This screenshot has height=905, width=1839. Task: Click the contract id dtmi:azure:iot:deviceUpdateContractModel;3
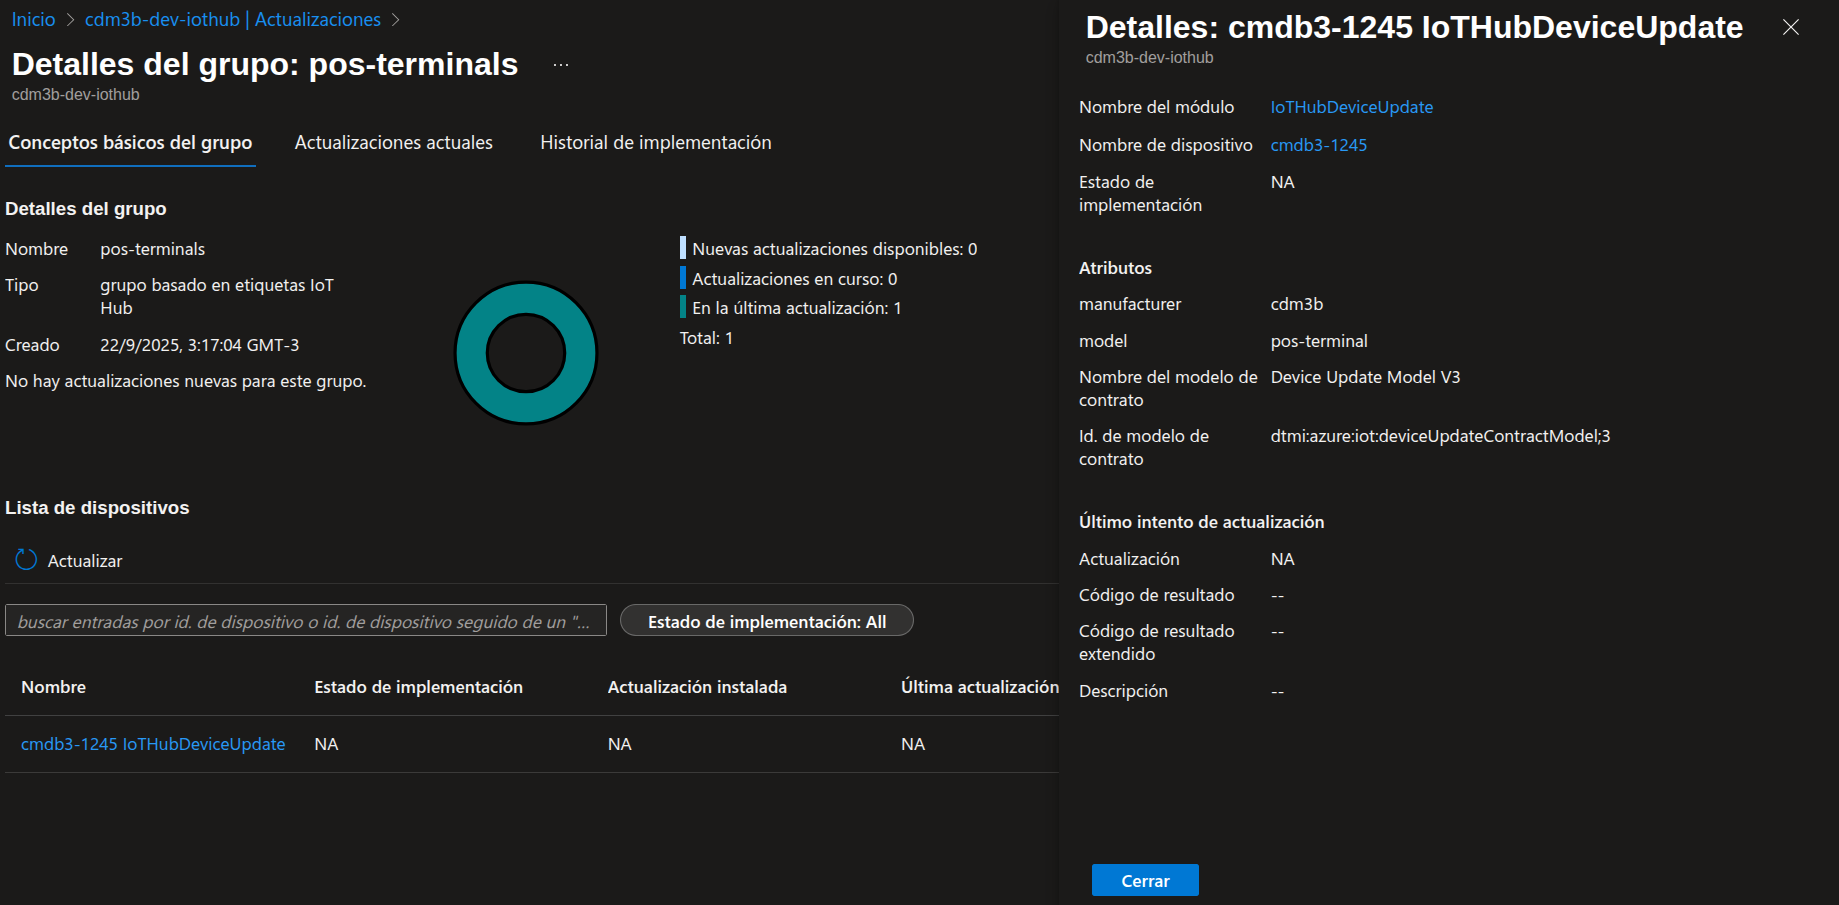(x=1441, y=436)
